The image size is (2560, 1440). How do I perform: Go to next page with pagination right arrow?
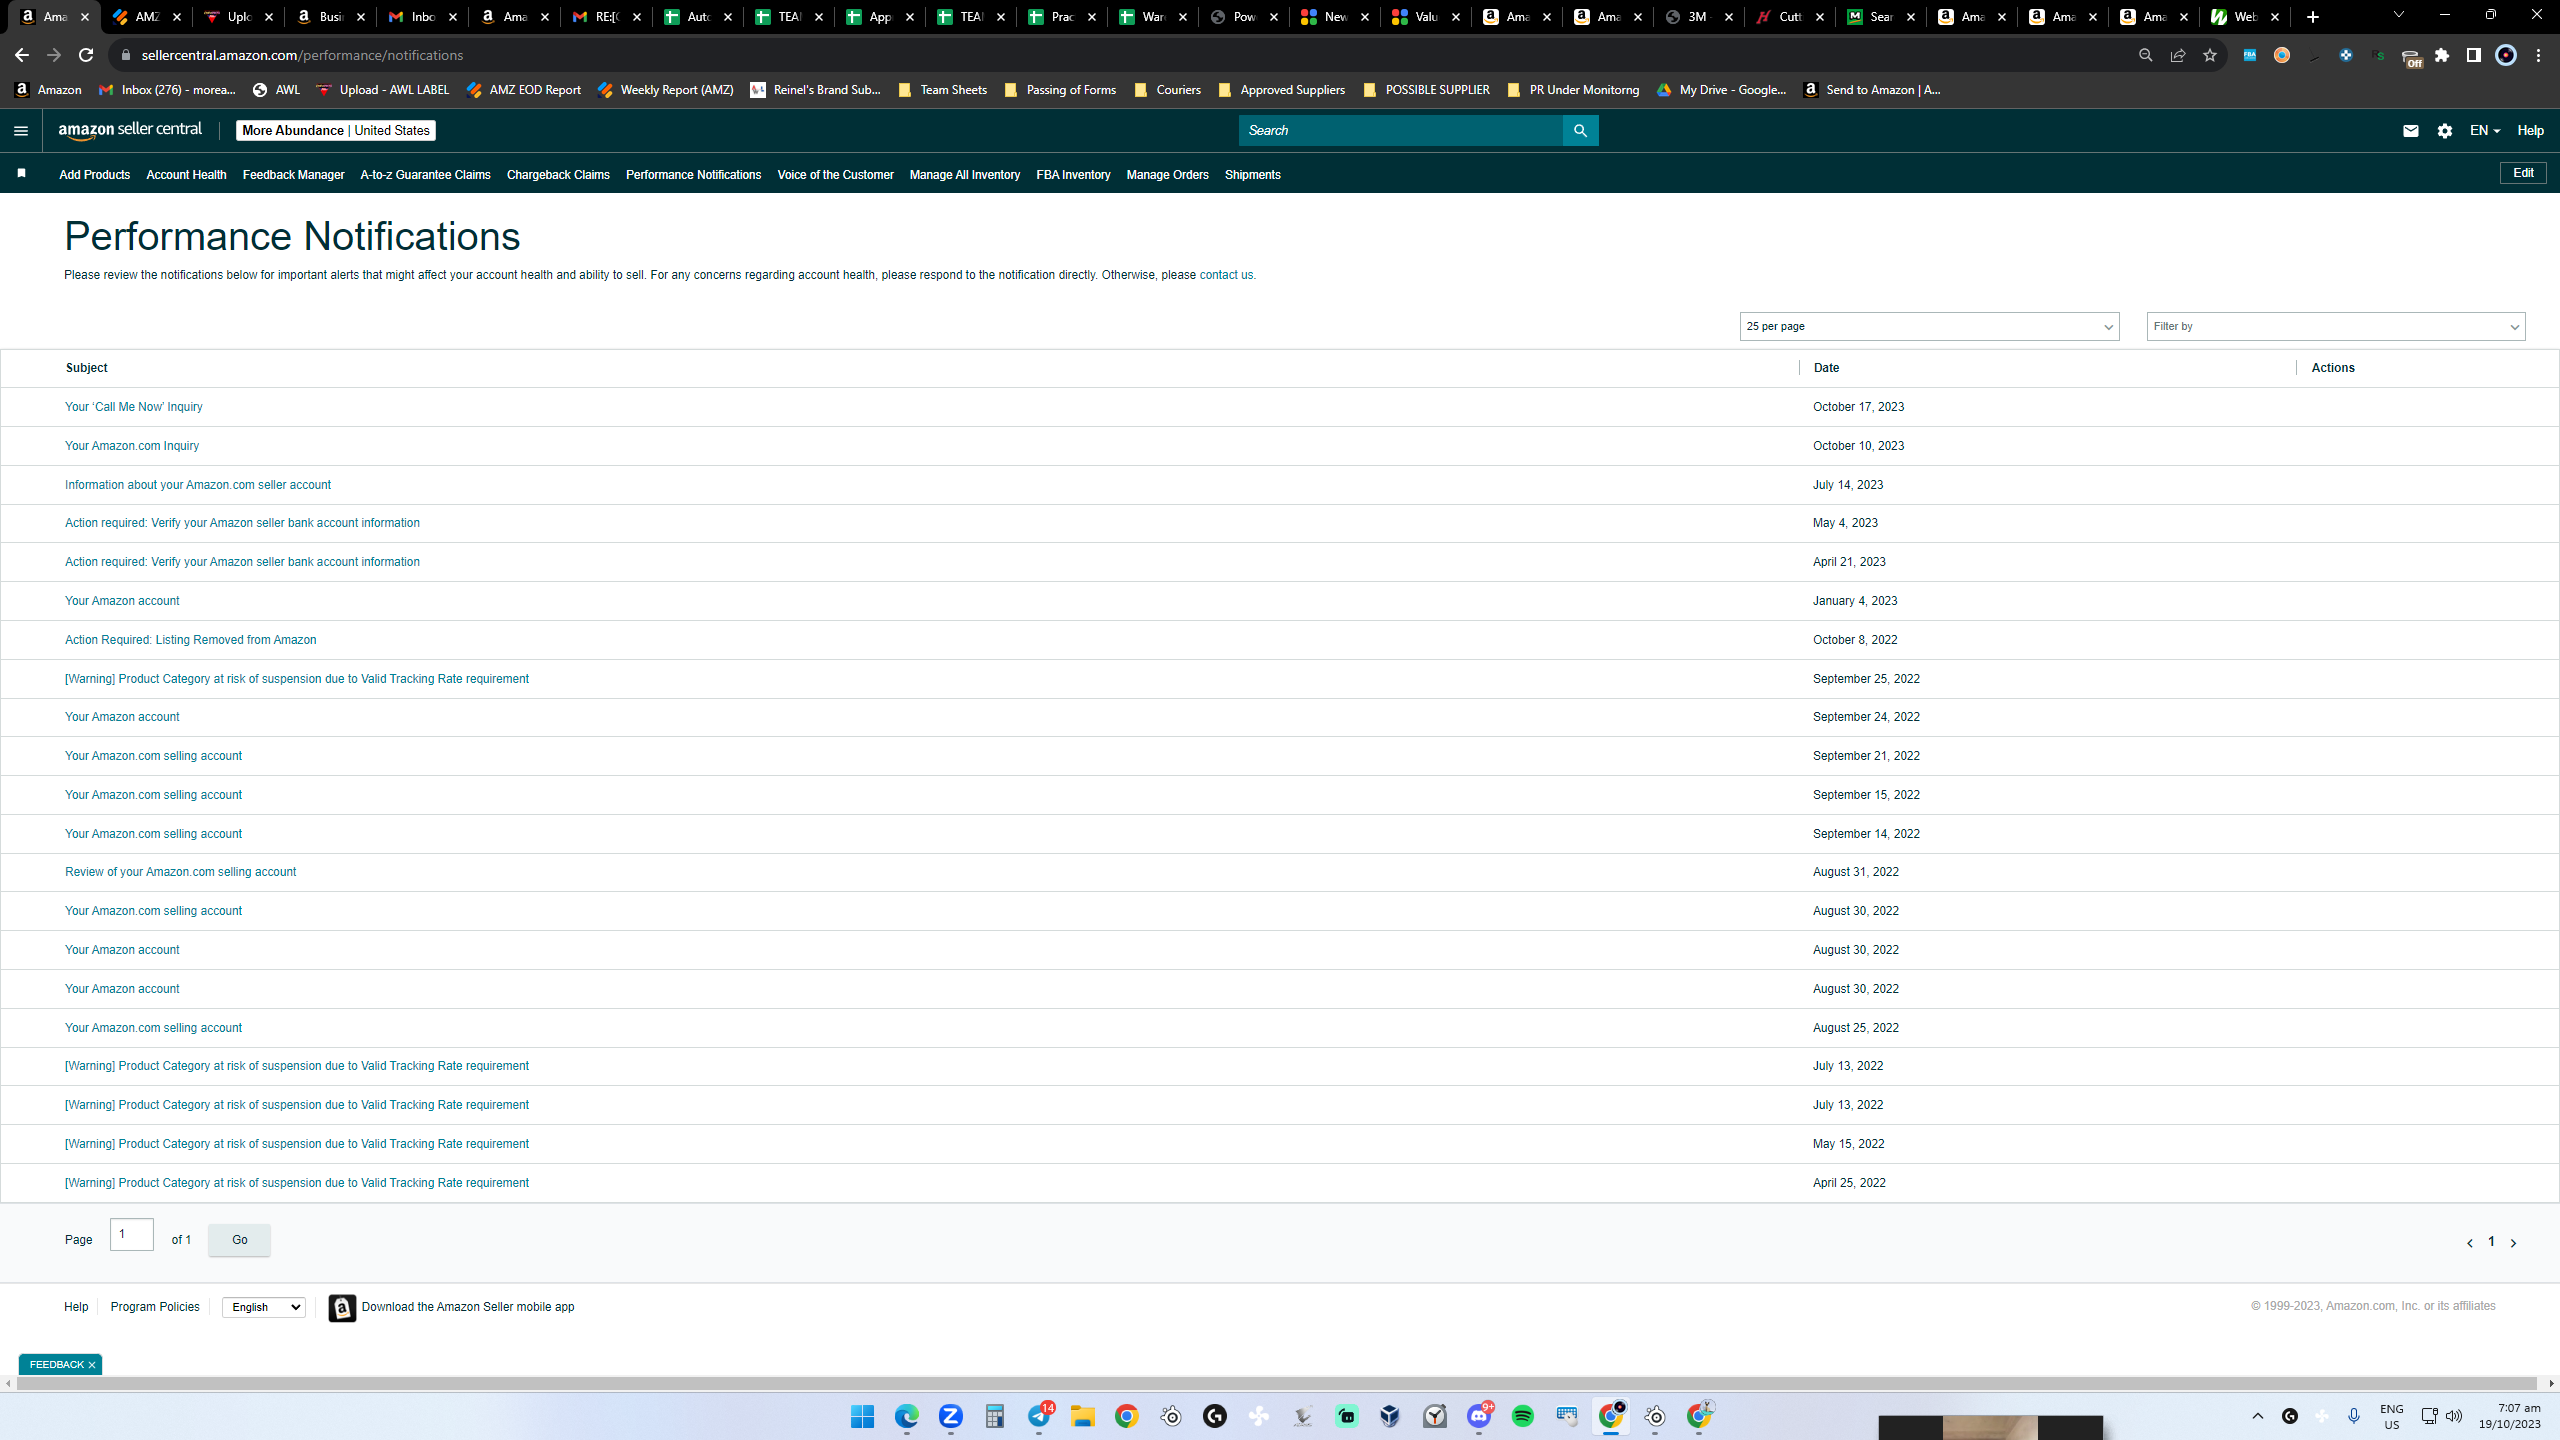(x=2513, y=1243)
